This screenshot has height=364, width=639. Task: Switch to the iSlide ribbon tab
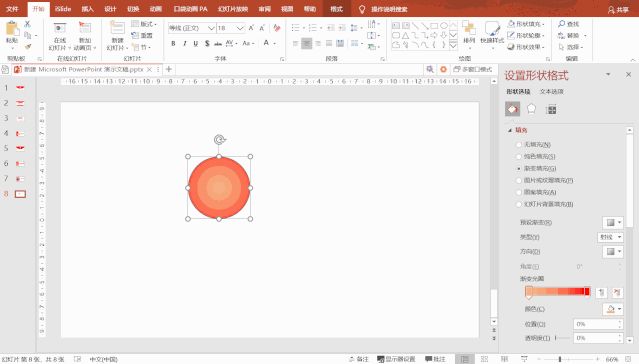tap(63, 9)
